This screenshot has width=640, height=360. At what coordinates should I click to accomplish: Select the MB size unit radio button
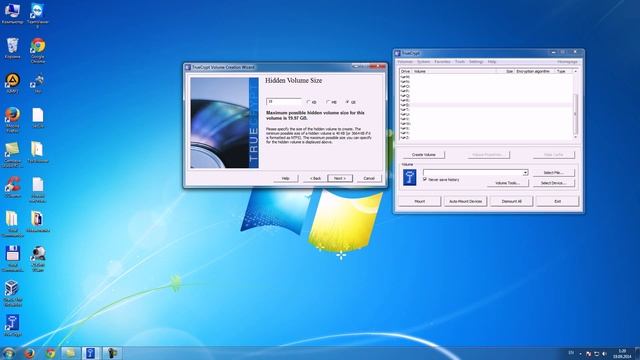click(x=331, y=102)
